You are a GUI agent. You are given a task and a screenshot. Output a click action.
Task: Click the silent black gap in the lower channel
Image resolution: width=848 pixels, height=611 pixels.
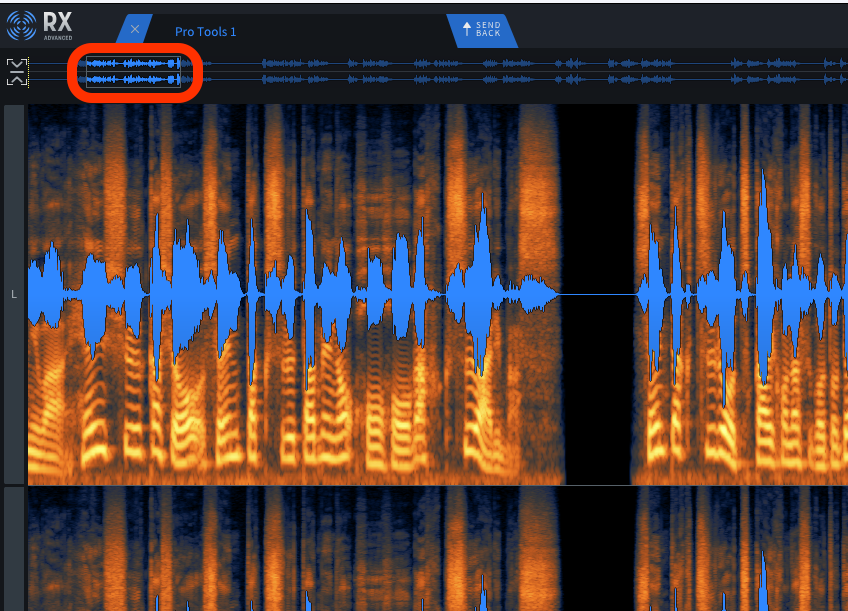(596, 548)
